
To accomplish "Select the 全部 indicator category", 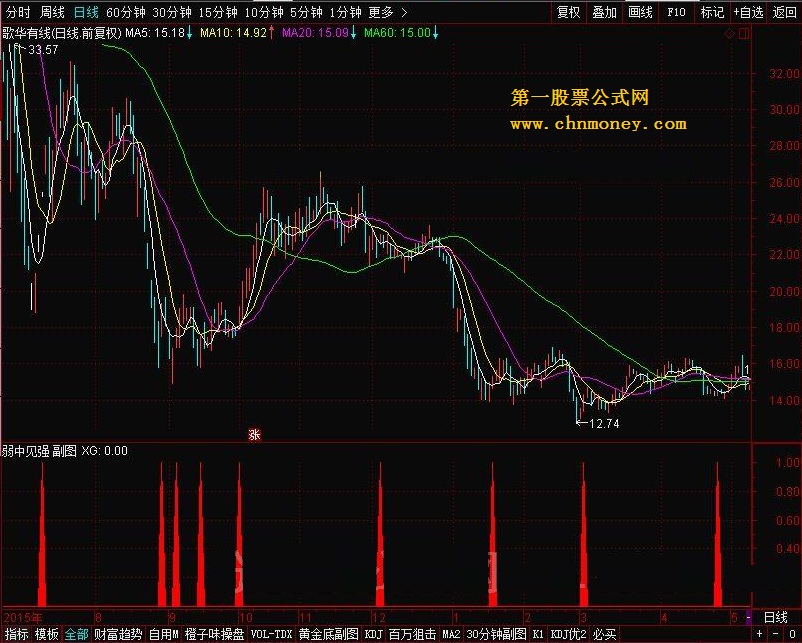I will pyautogui.click(x=76, y=635).
